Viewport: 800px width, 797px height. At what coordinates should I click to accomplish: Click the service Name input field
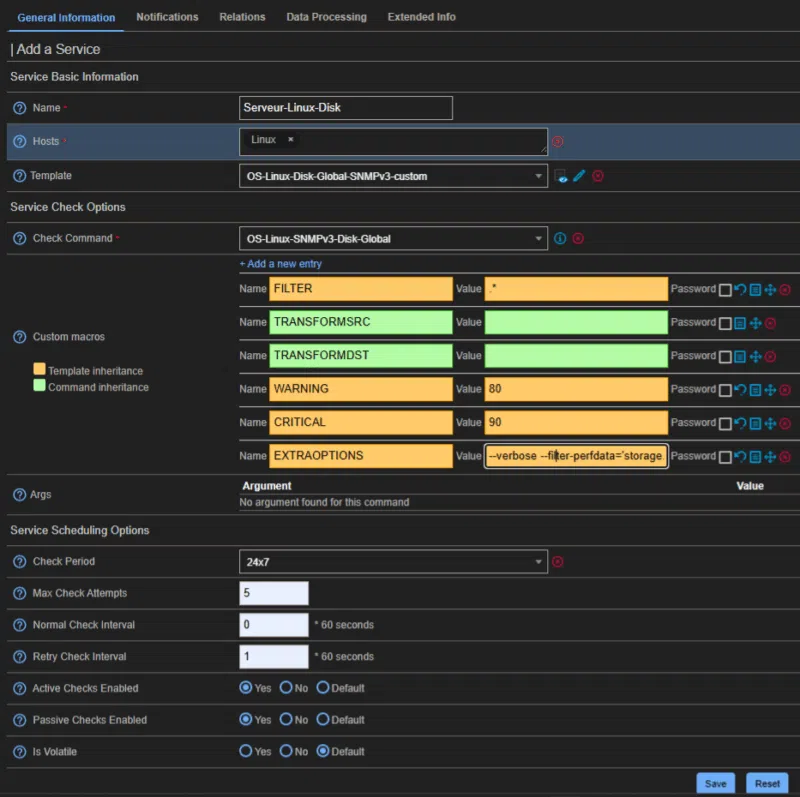click(x=346, y=108)
